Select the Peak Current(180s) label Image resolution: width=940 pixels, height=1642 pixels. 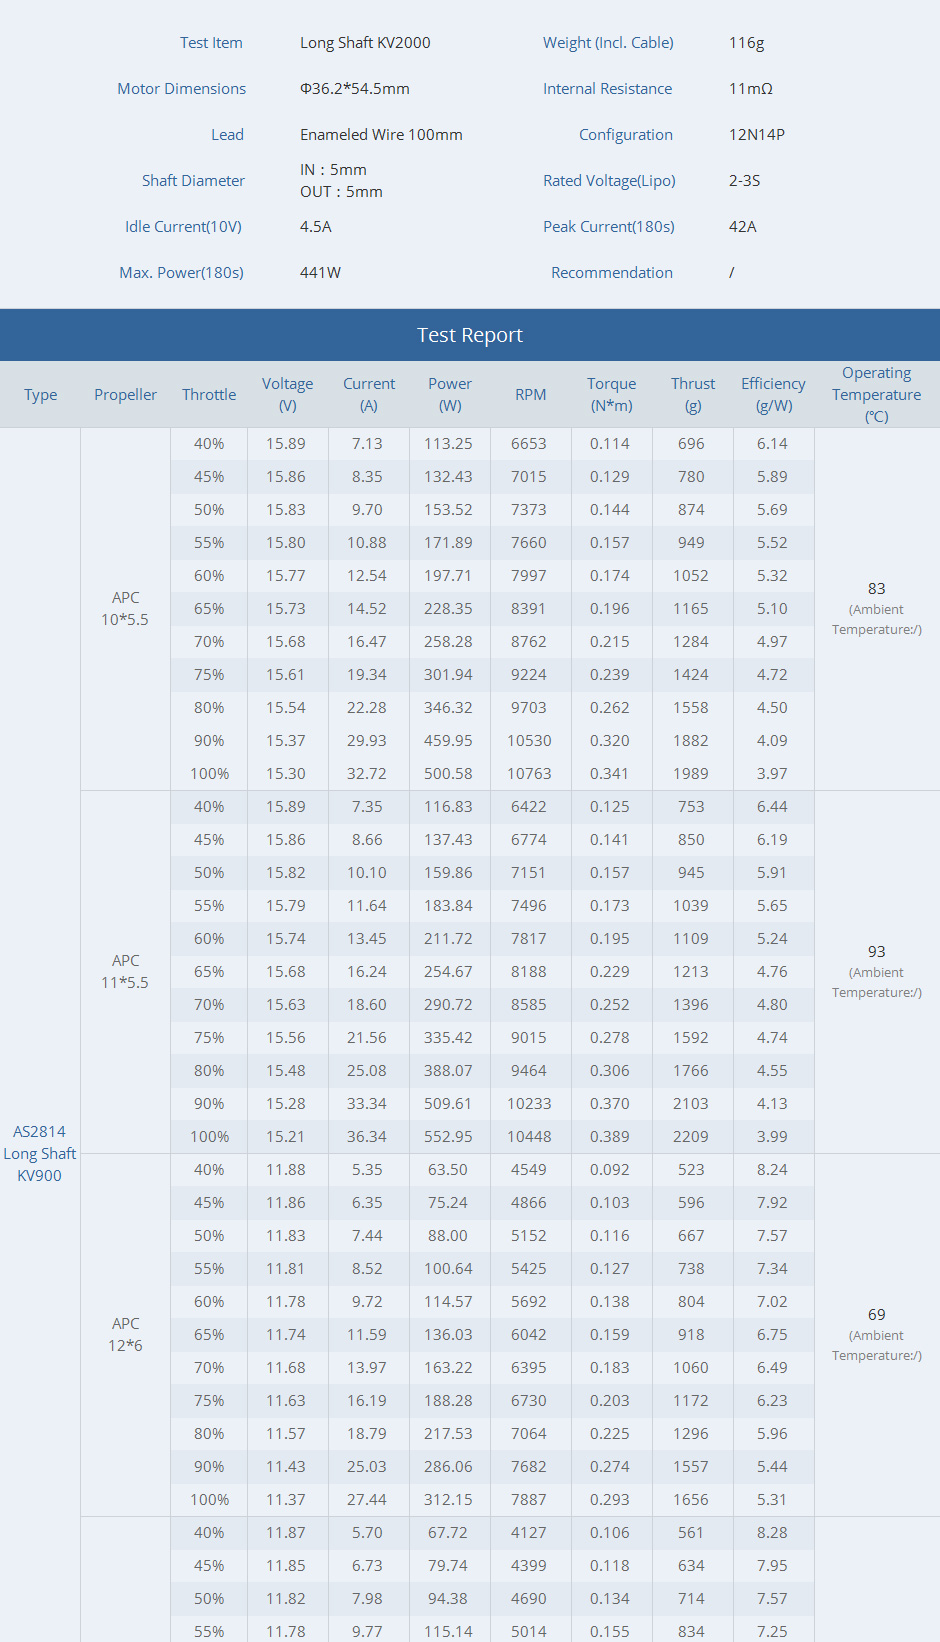[608, 227]
